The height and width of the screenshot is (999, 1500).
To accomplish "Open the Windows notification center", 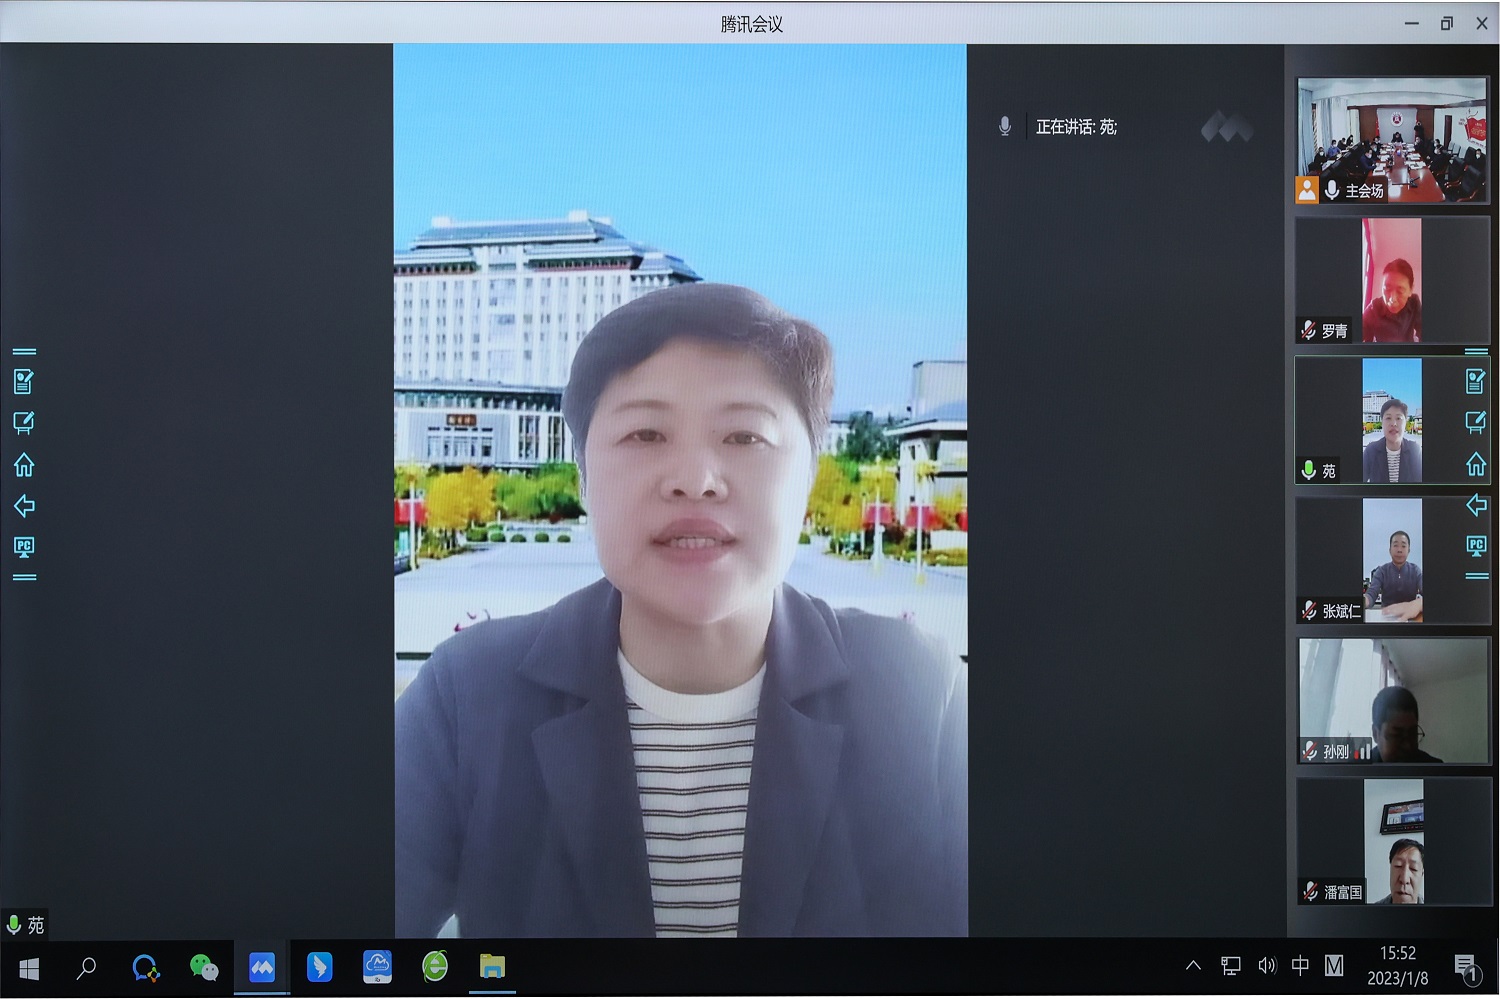I will pyautogui.click(x=1466, y=967).
